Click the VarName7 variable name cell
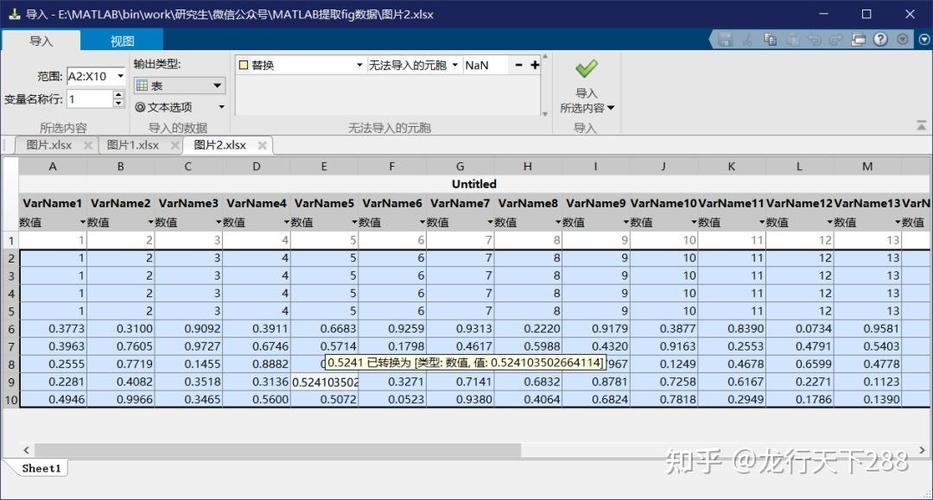Viewport: 933px width, 500px height. coord(460,204)
